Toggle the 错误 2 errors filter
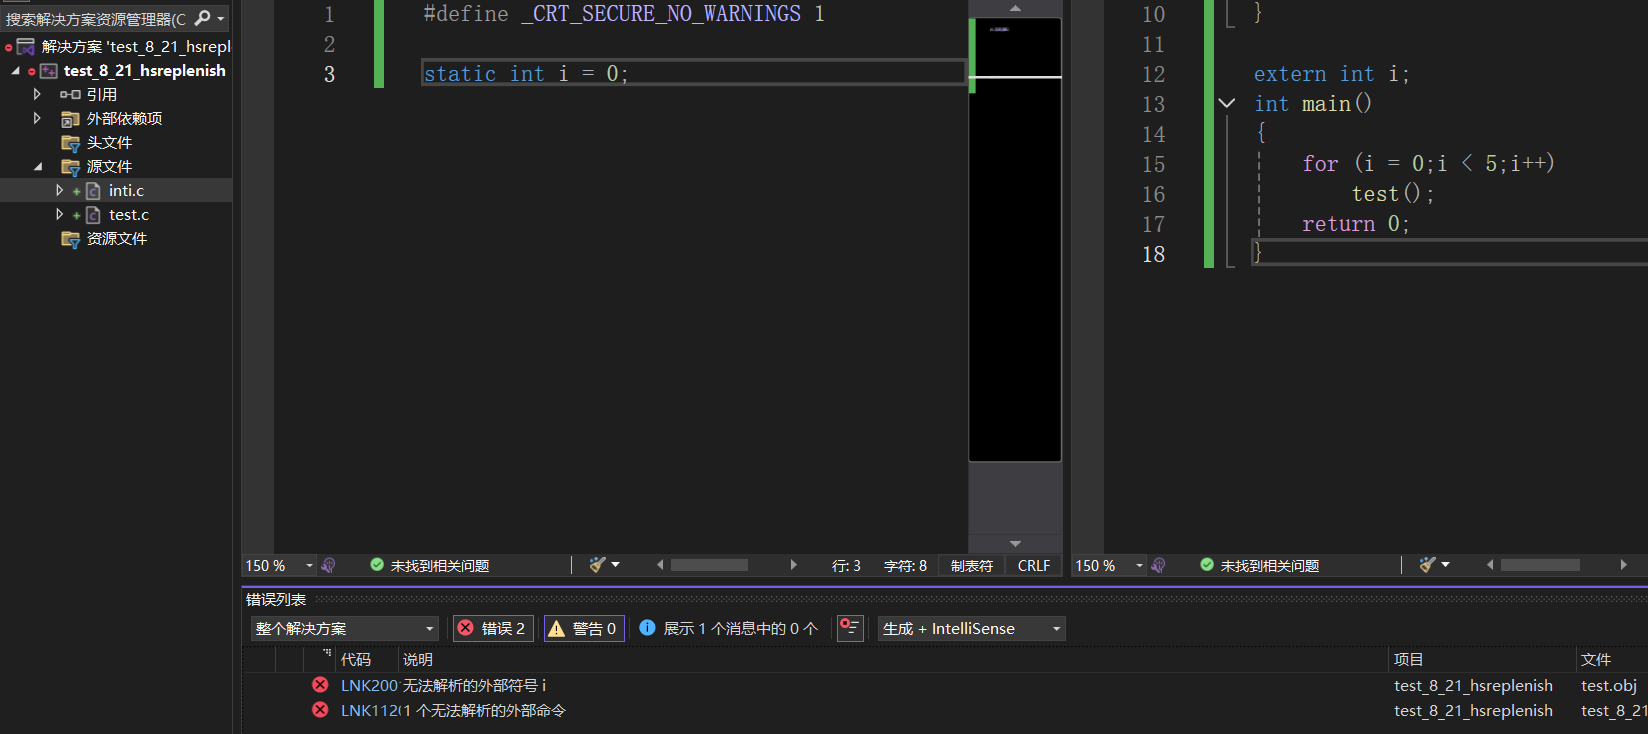This screenshot has height=734, width=1648. click(x=493, y=628)
